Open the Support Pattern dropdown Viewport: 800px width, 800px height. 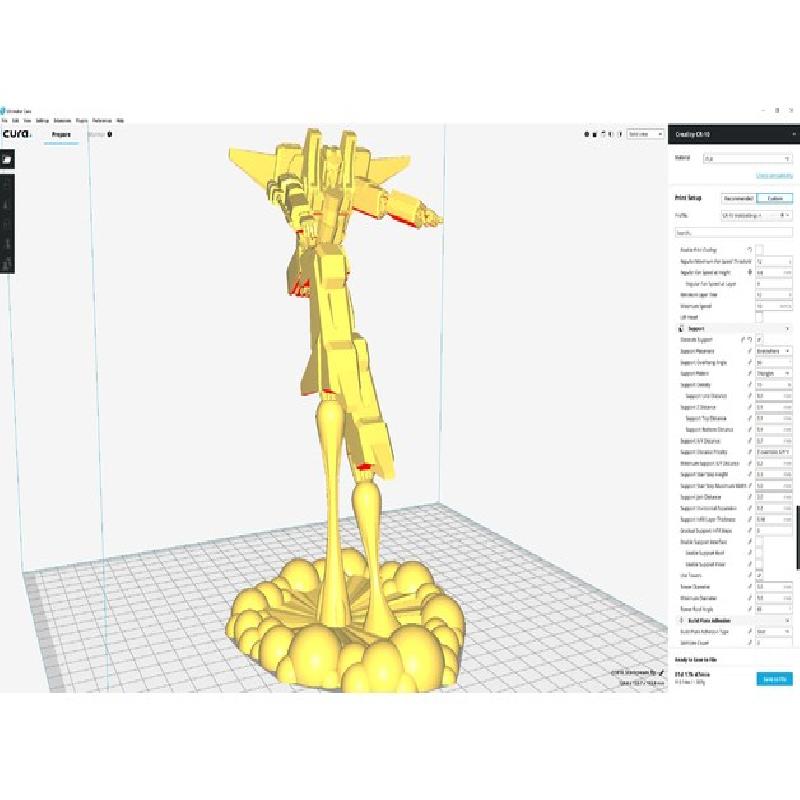(774, 373)
